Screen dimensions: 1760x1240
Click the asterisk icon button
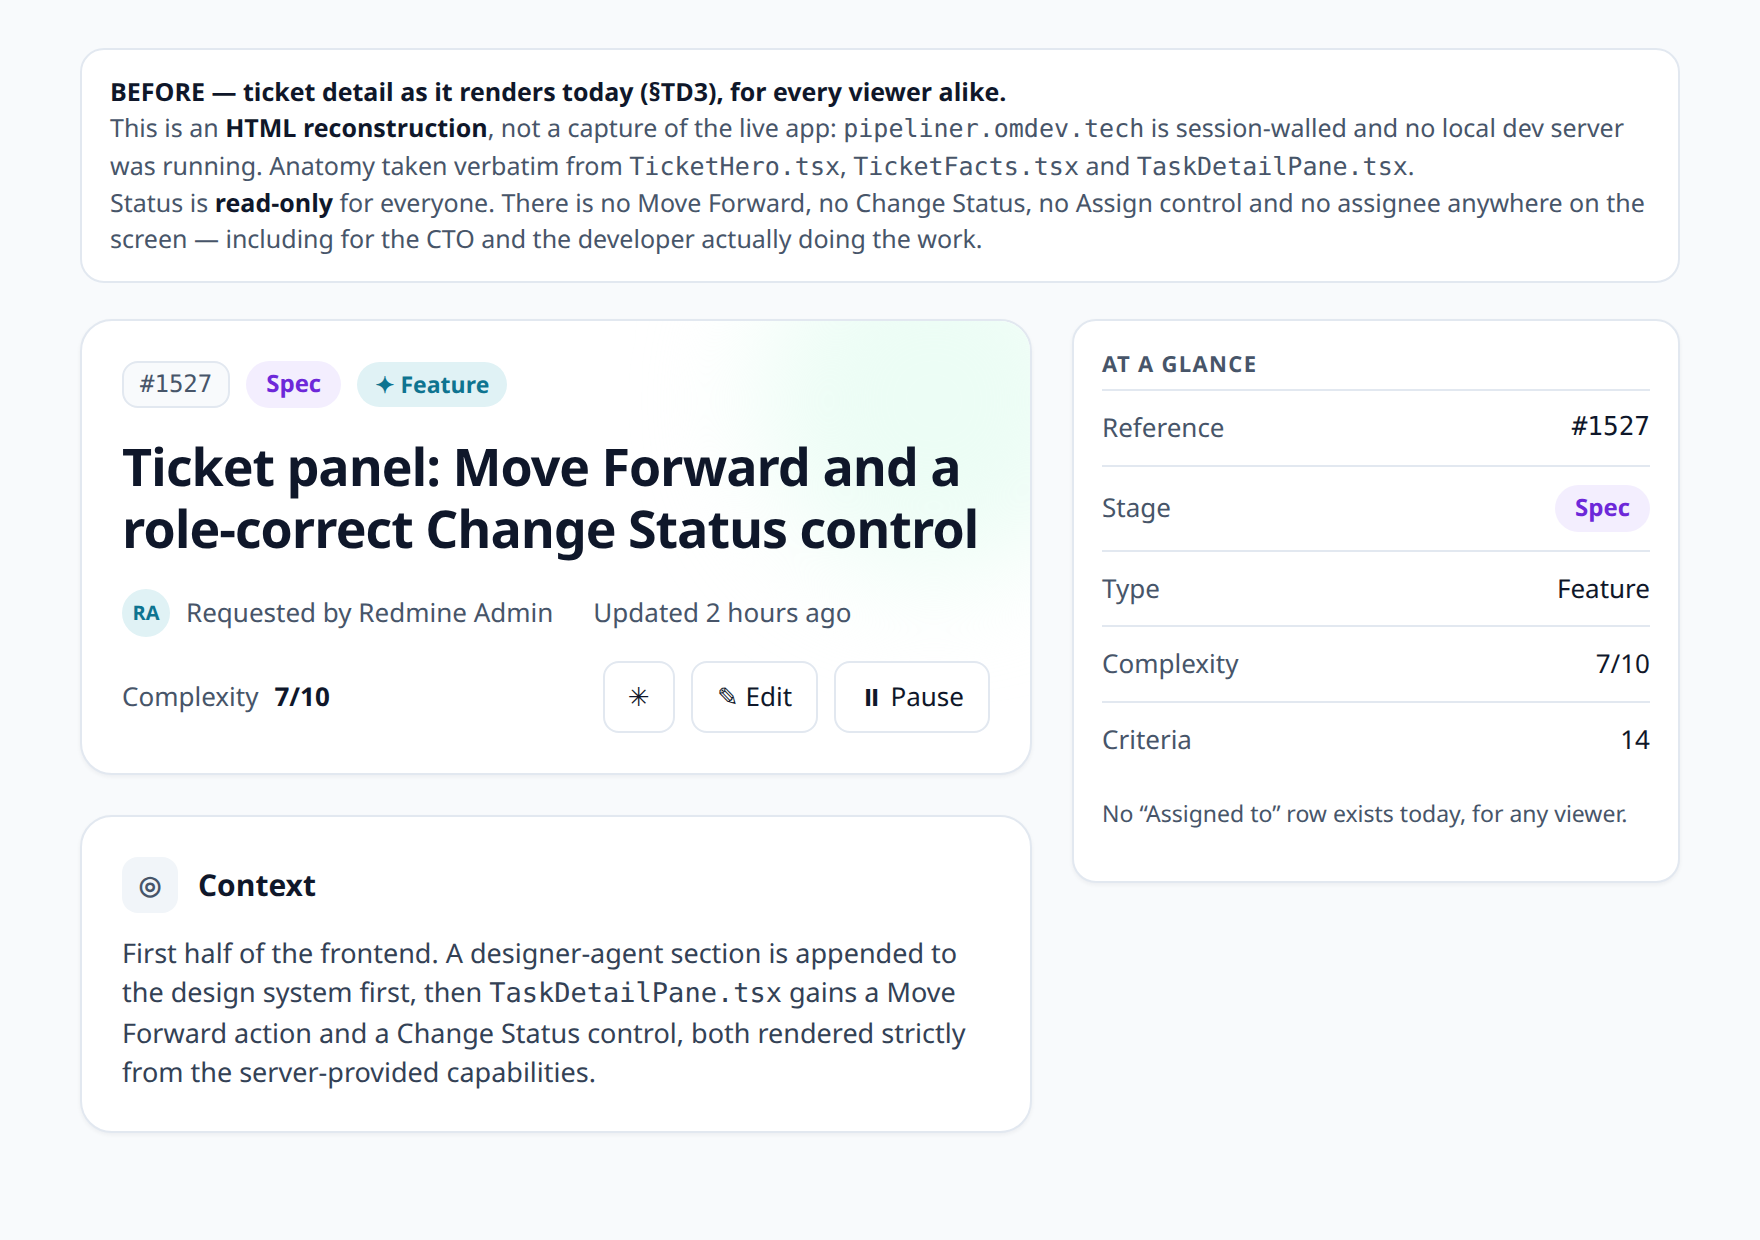(x=639, y=697)
